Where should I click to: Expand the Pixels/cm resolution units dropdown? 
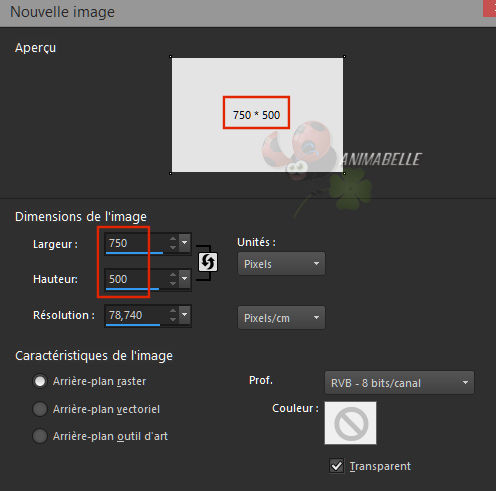[281, 318]
